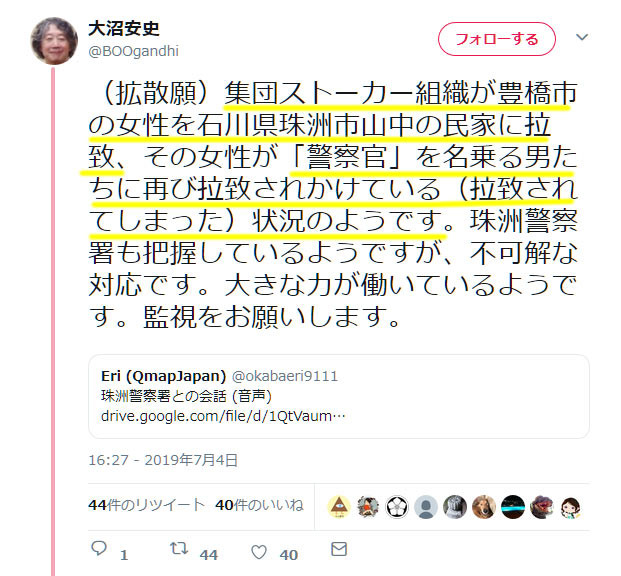Viewport: 621px width, 576px height.
Task: Click the brown dog avatar
Action: 484,507
